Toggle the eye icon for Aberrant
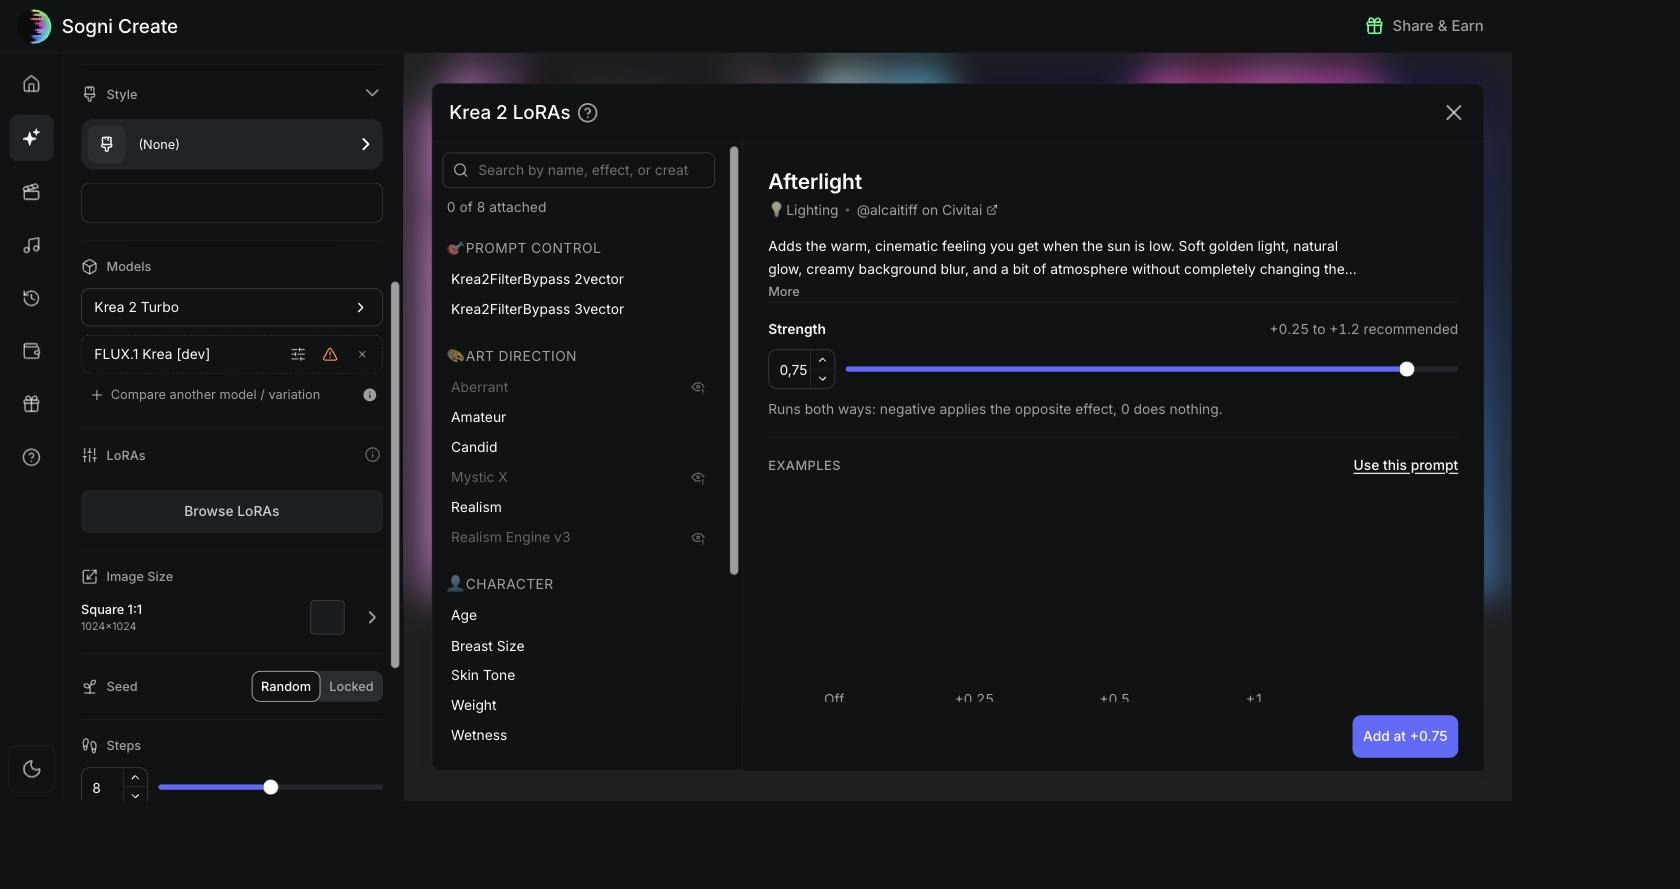This screenshot has height=889, width=1680. [698, 387]
